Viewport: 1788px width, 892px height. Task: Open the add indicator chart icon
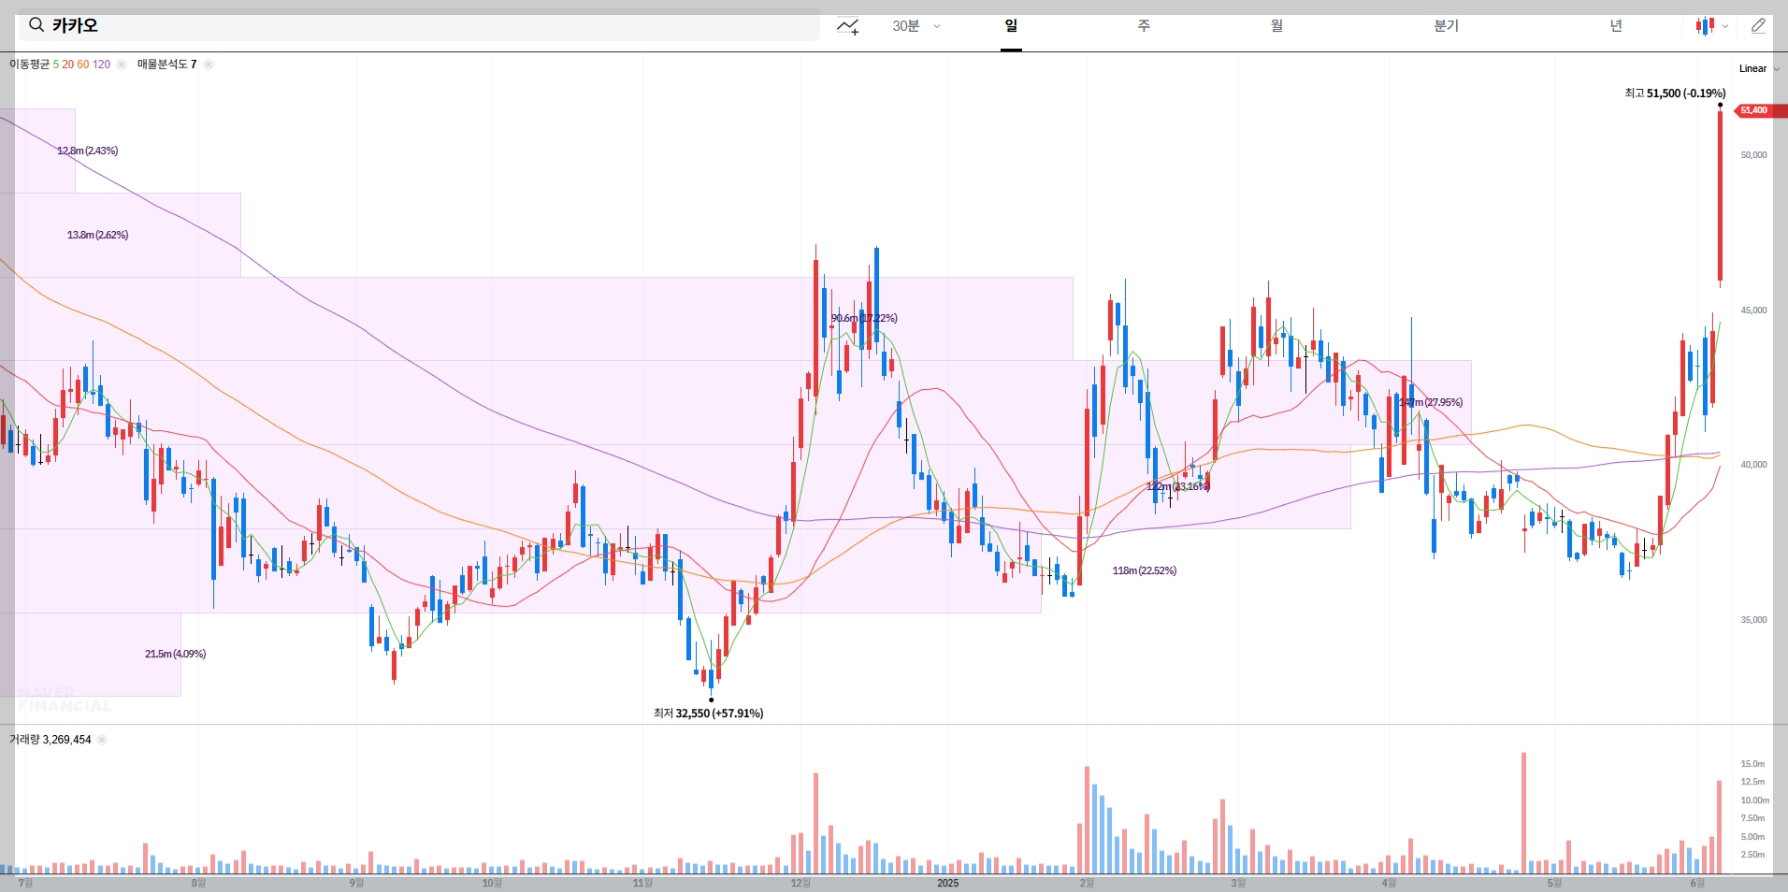848,26
